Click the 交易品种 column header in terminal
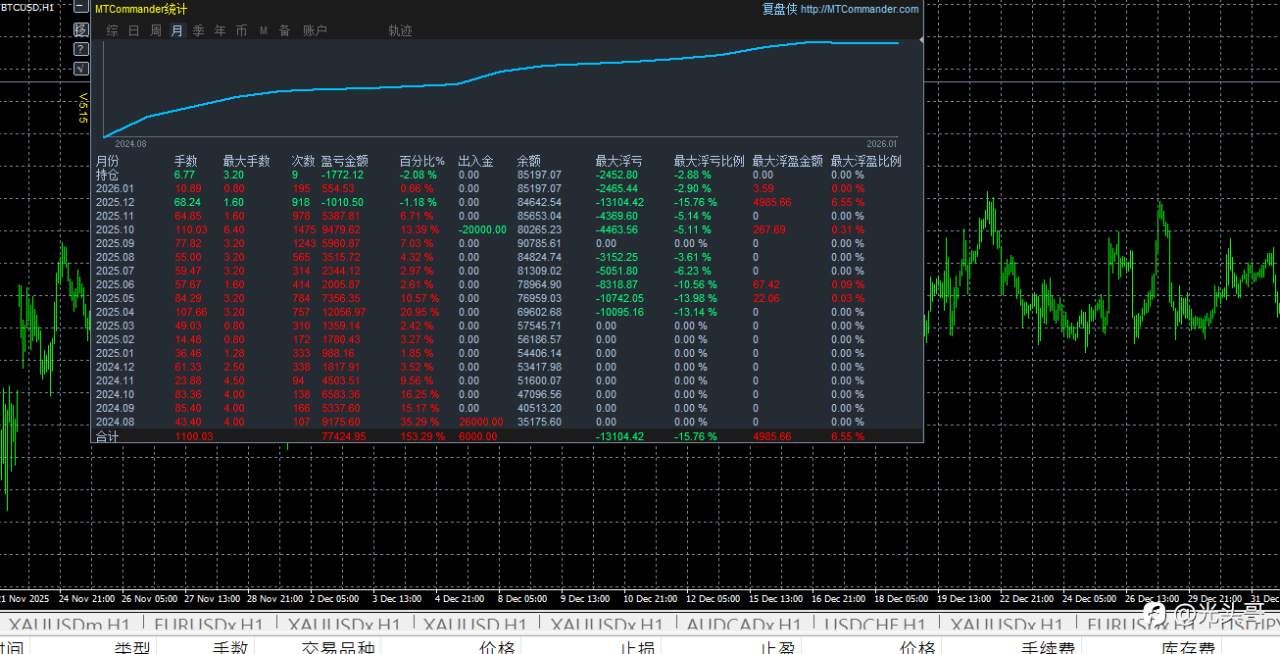1280x654 pixels. point(339,647)
